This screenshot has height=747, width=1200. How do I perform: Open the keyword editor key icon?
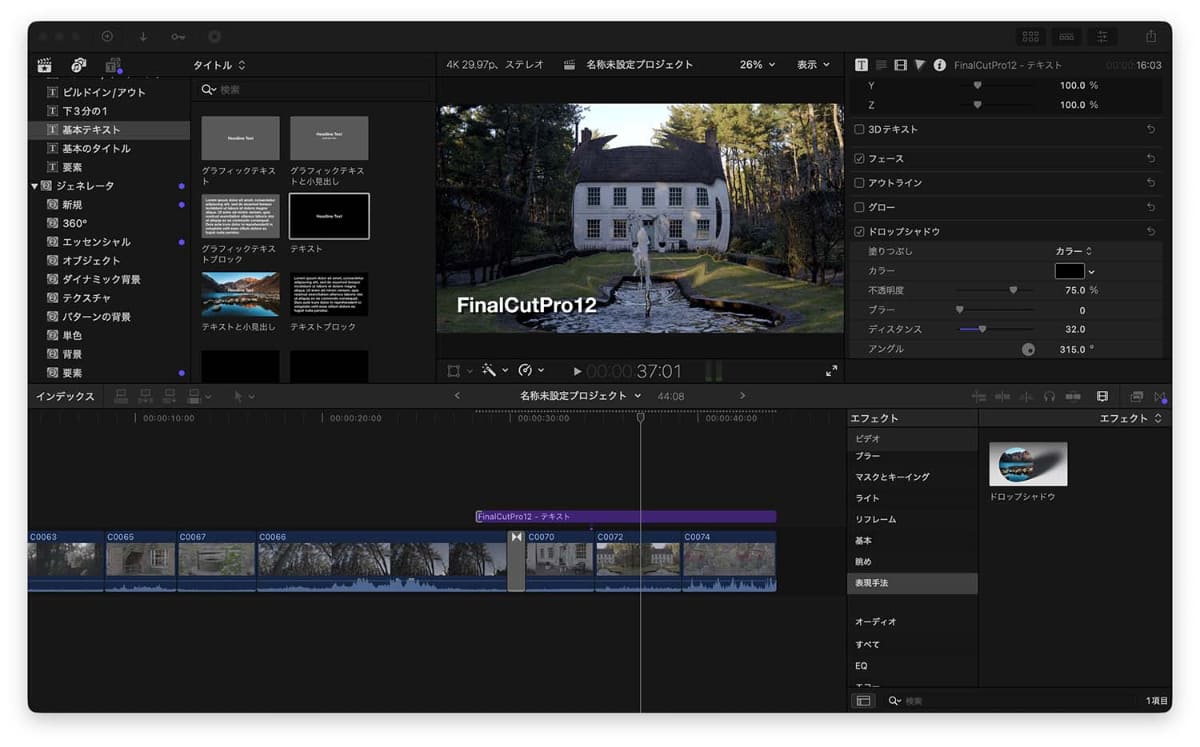[x=178, y=36]
